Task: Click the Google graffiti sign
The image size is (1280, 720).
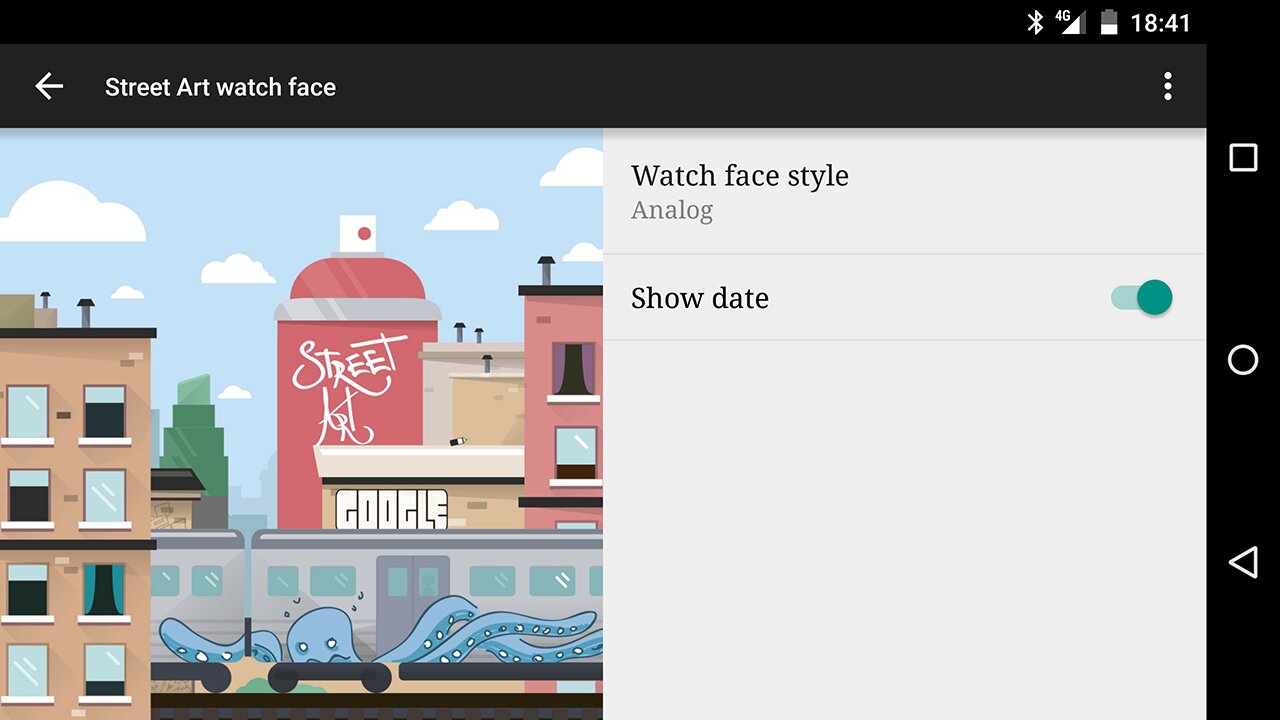Action: [x=391, y=509]
